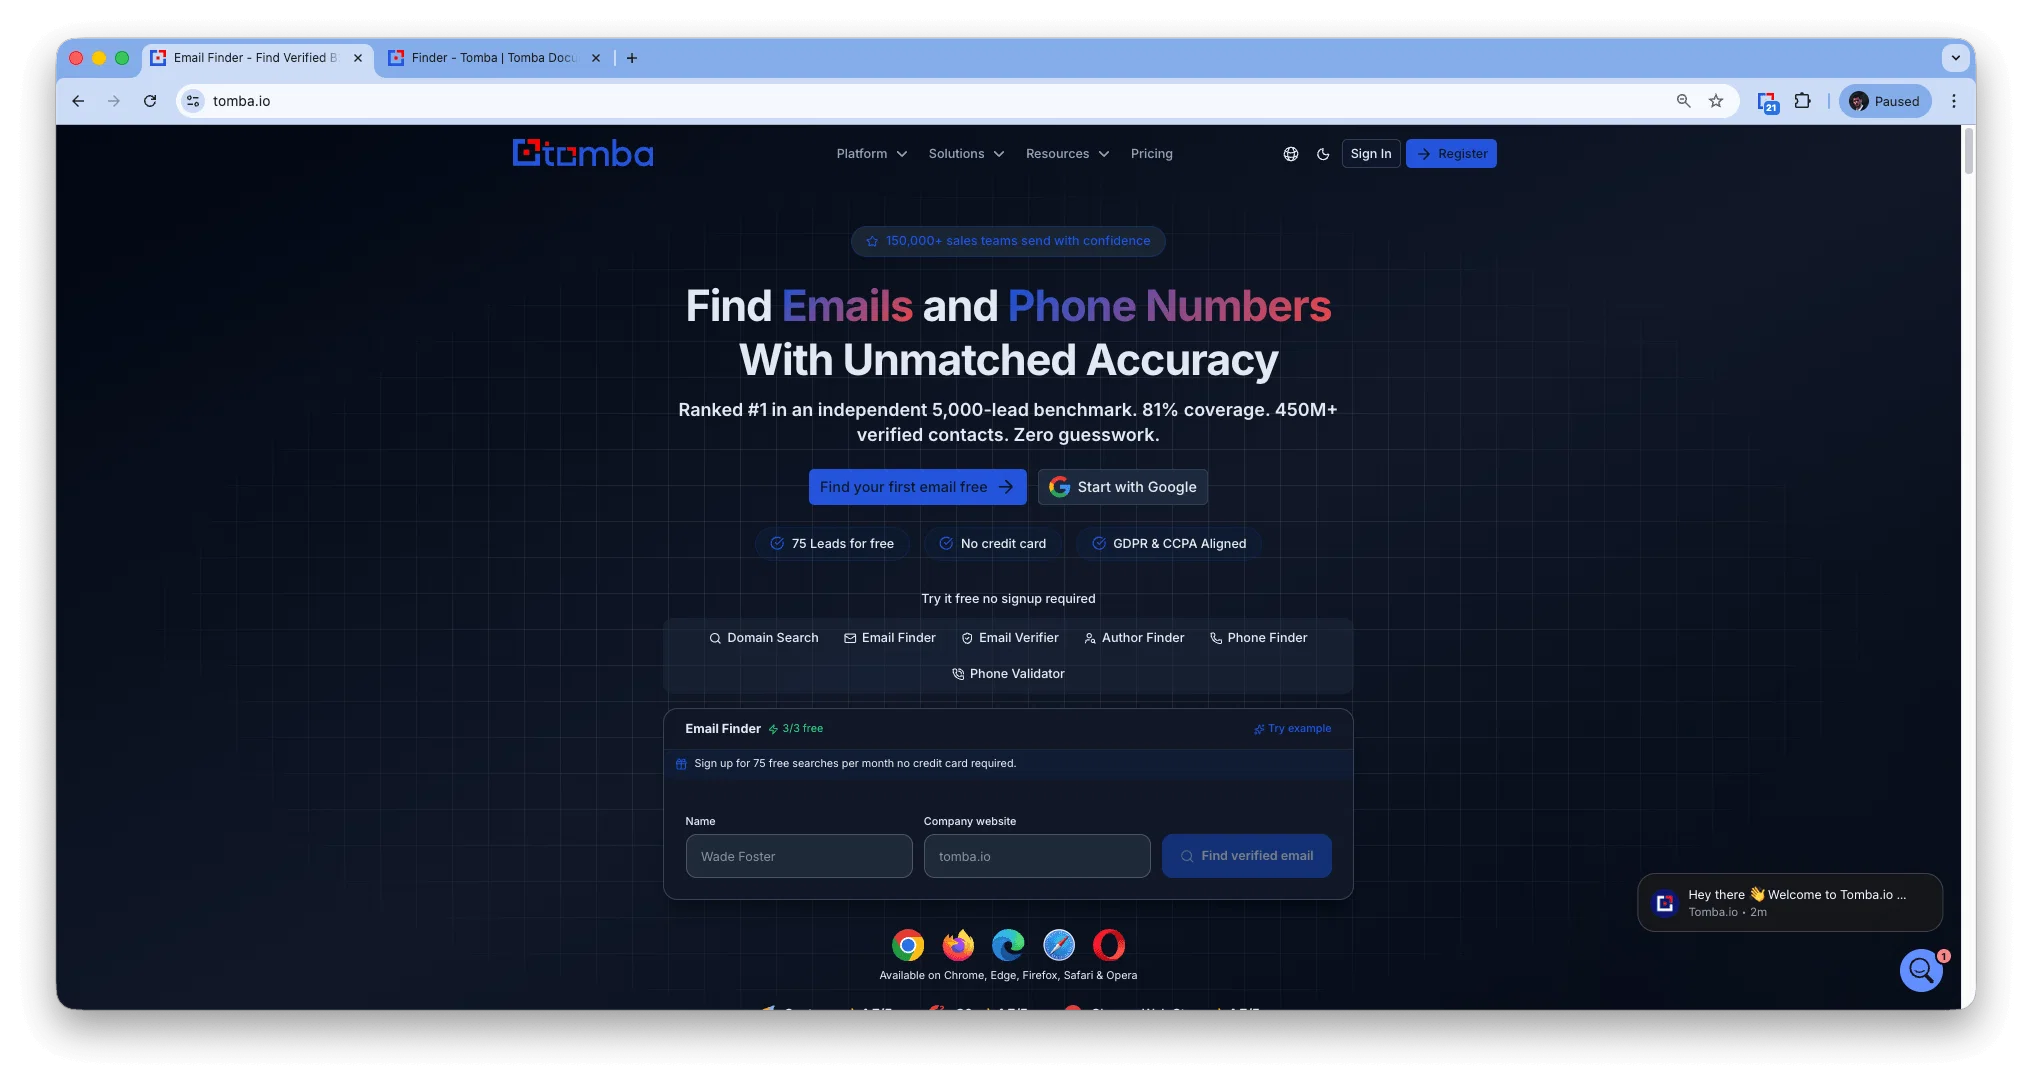2032x1084 pixels.
Task: Open the Paused profile button
Action: pos(1885,101)
